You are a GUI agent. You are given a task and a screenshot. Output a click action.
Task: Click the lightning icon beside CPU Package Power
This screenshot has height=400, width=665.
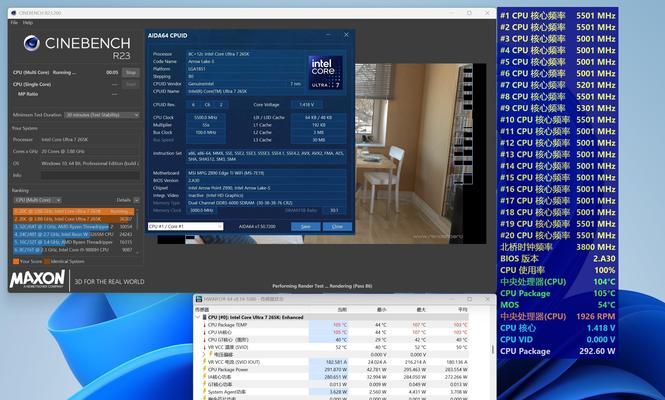click(x=204, y=370)
